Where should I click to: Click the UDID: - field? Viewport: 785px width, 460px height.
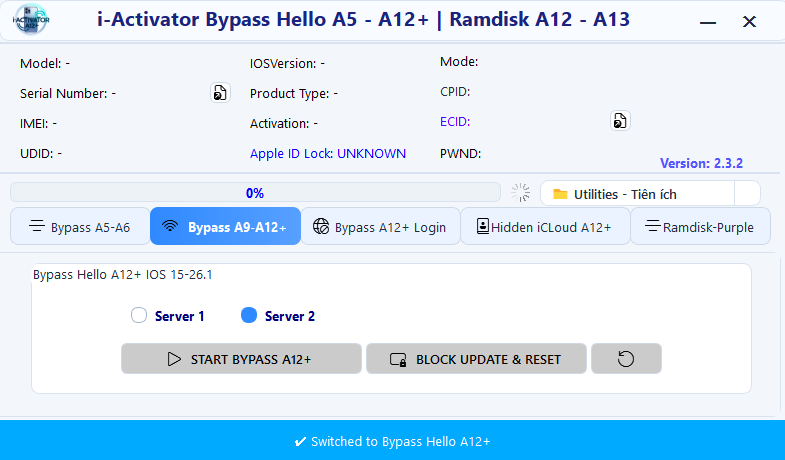coord(41,154)
